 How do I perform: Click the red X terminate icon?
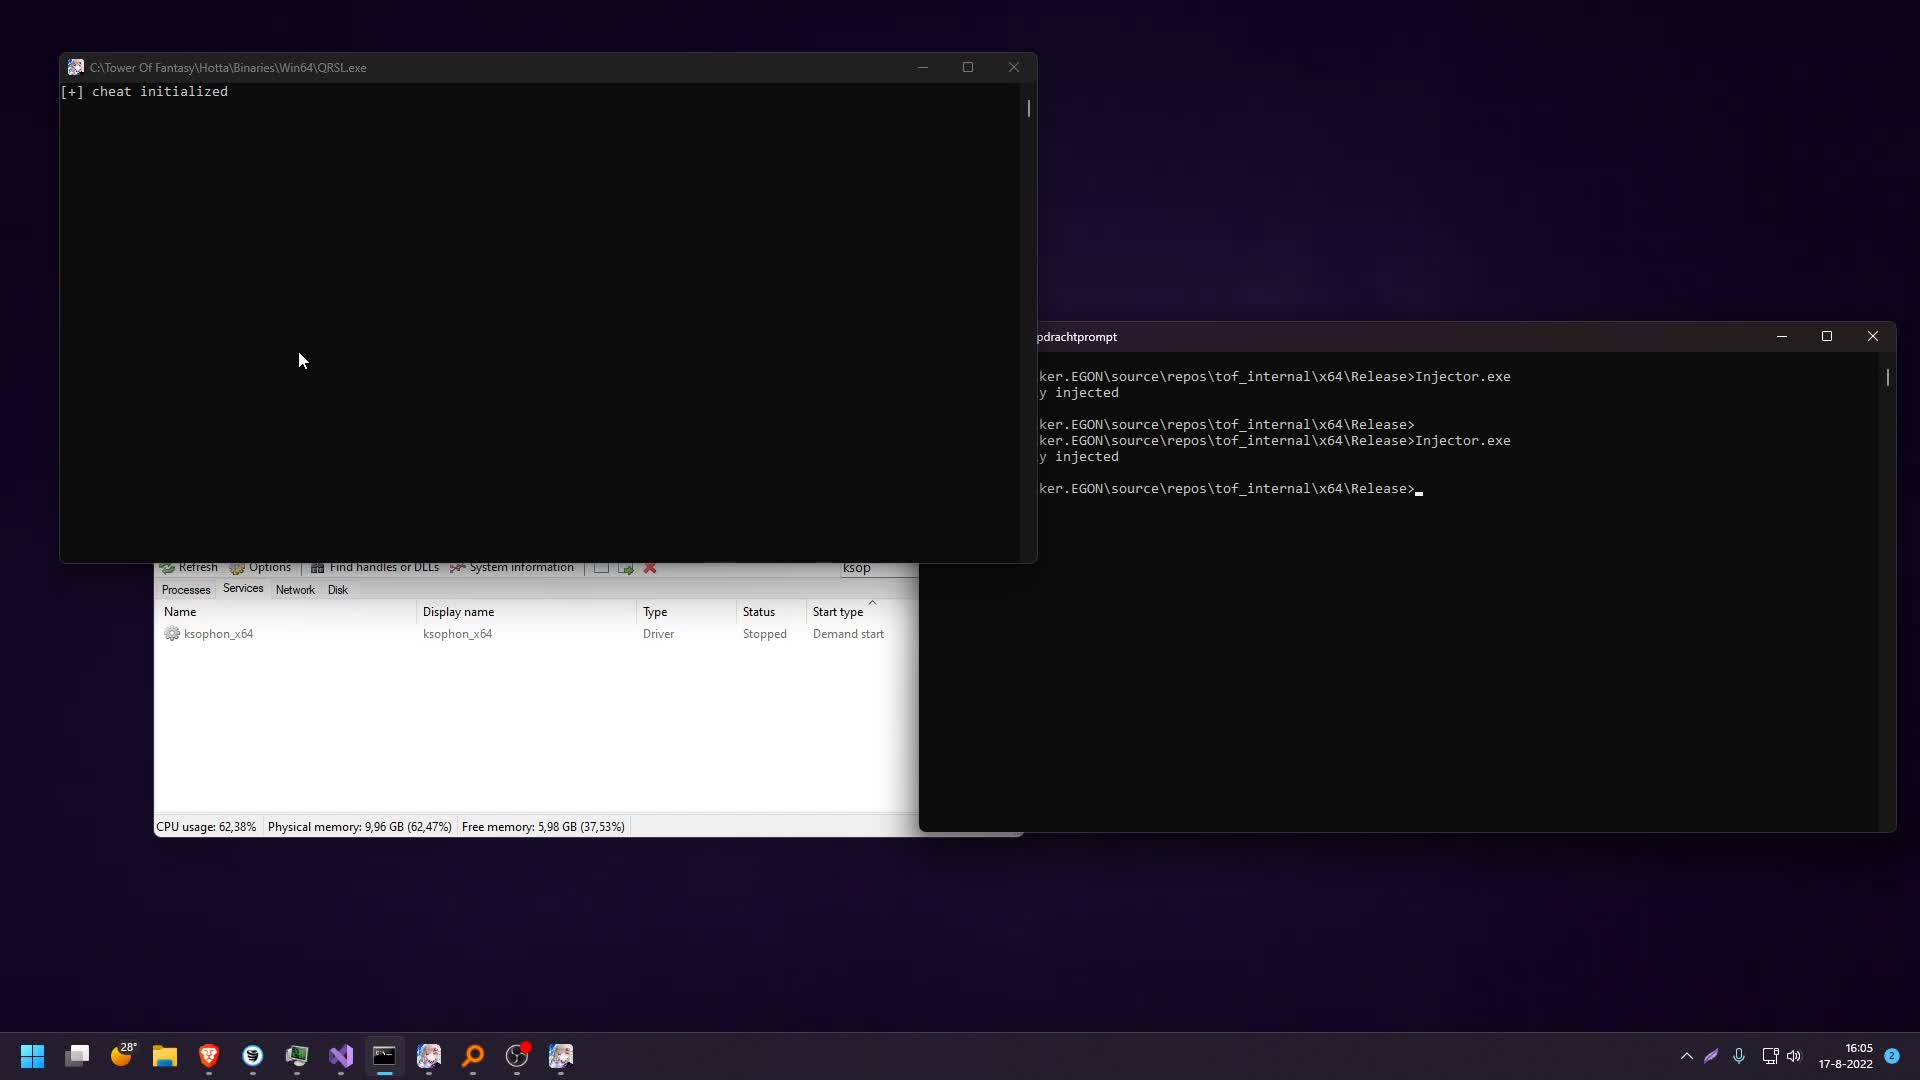point(650,568)
